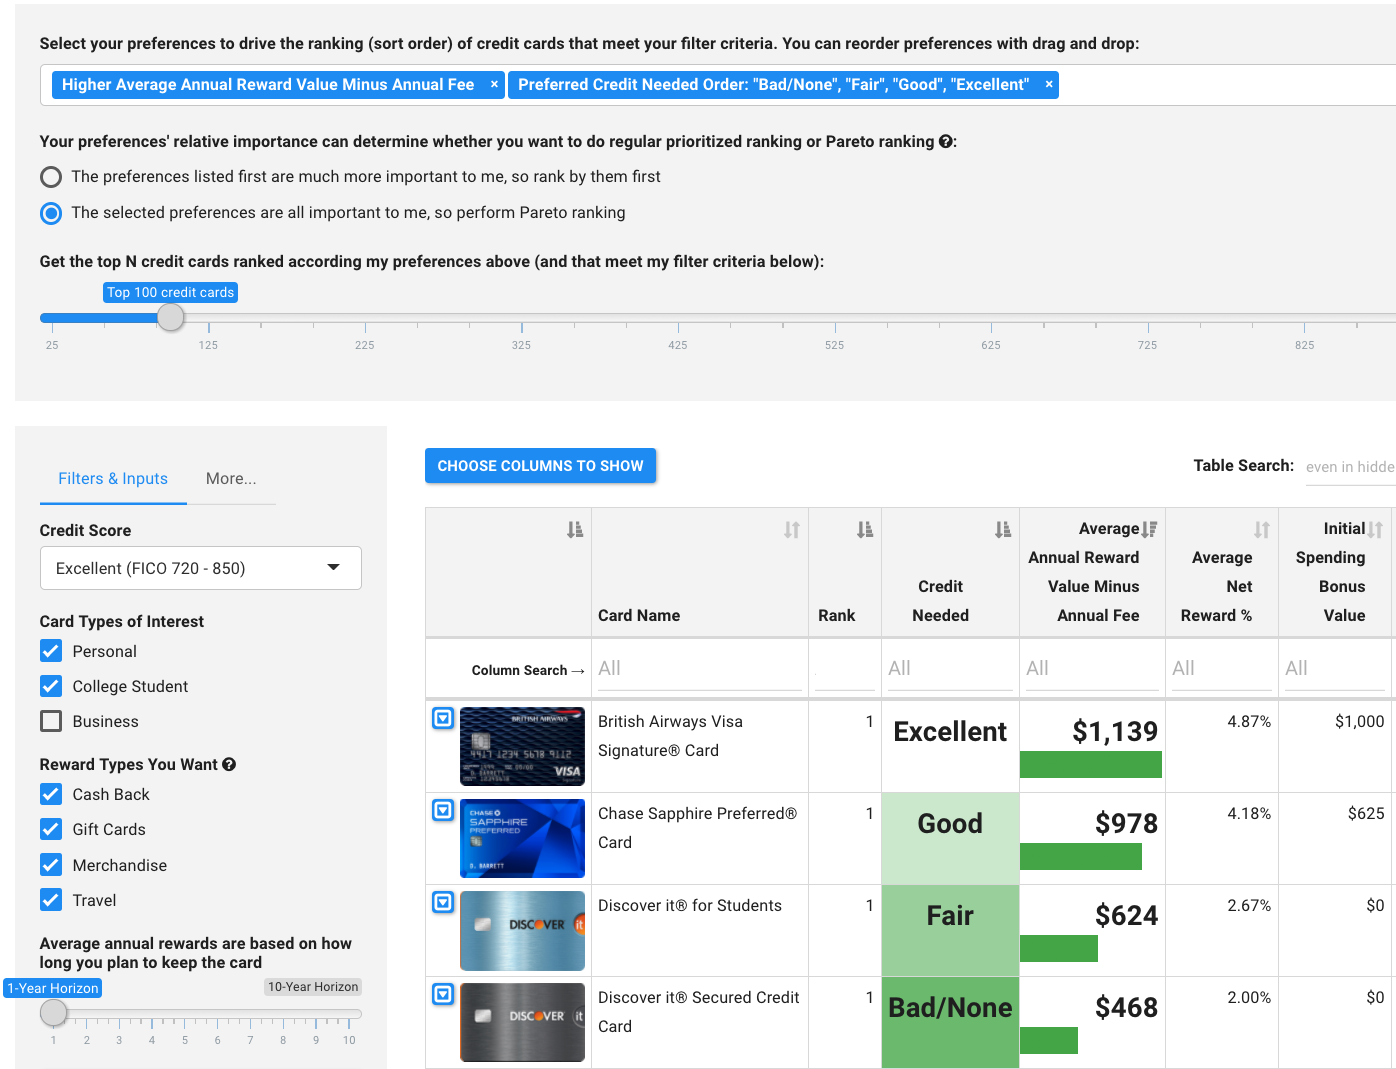This screenshot has height=1069, width=1396.
Task: Enable the Business card type checkbox
Action: tap(51, 721)
